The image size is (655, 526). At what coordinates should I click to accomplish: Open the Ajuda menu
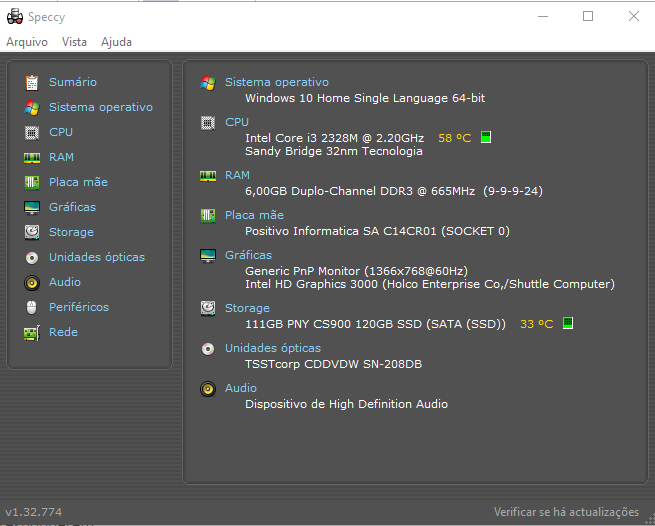[x=116, y=42]
